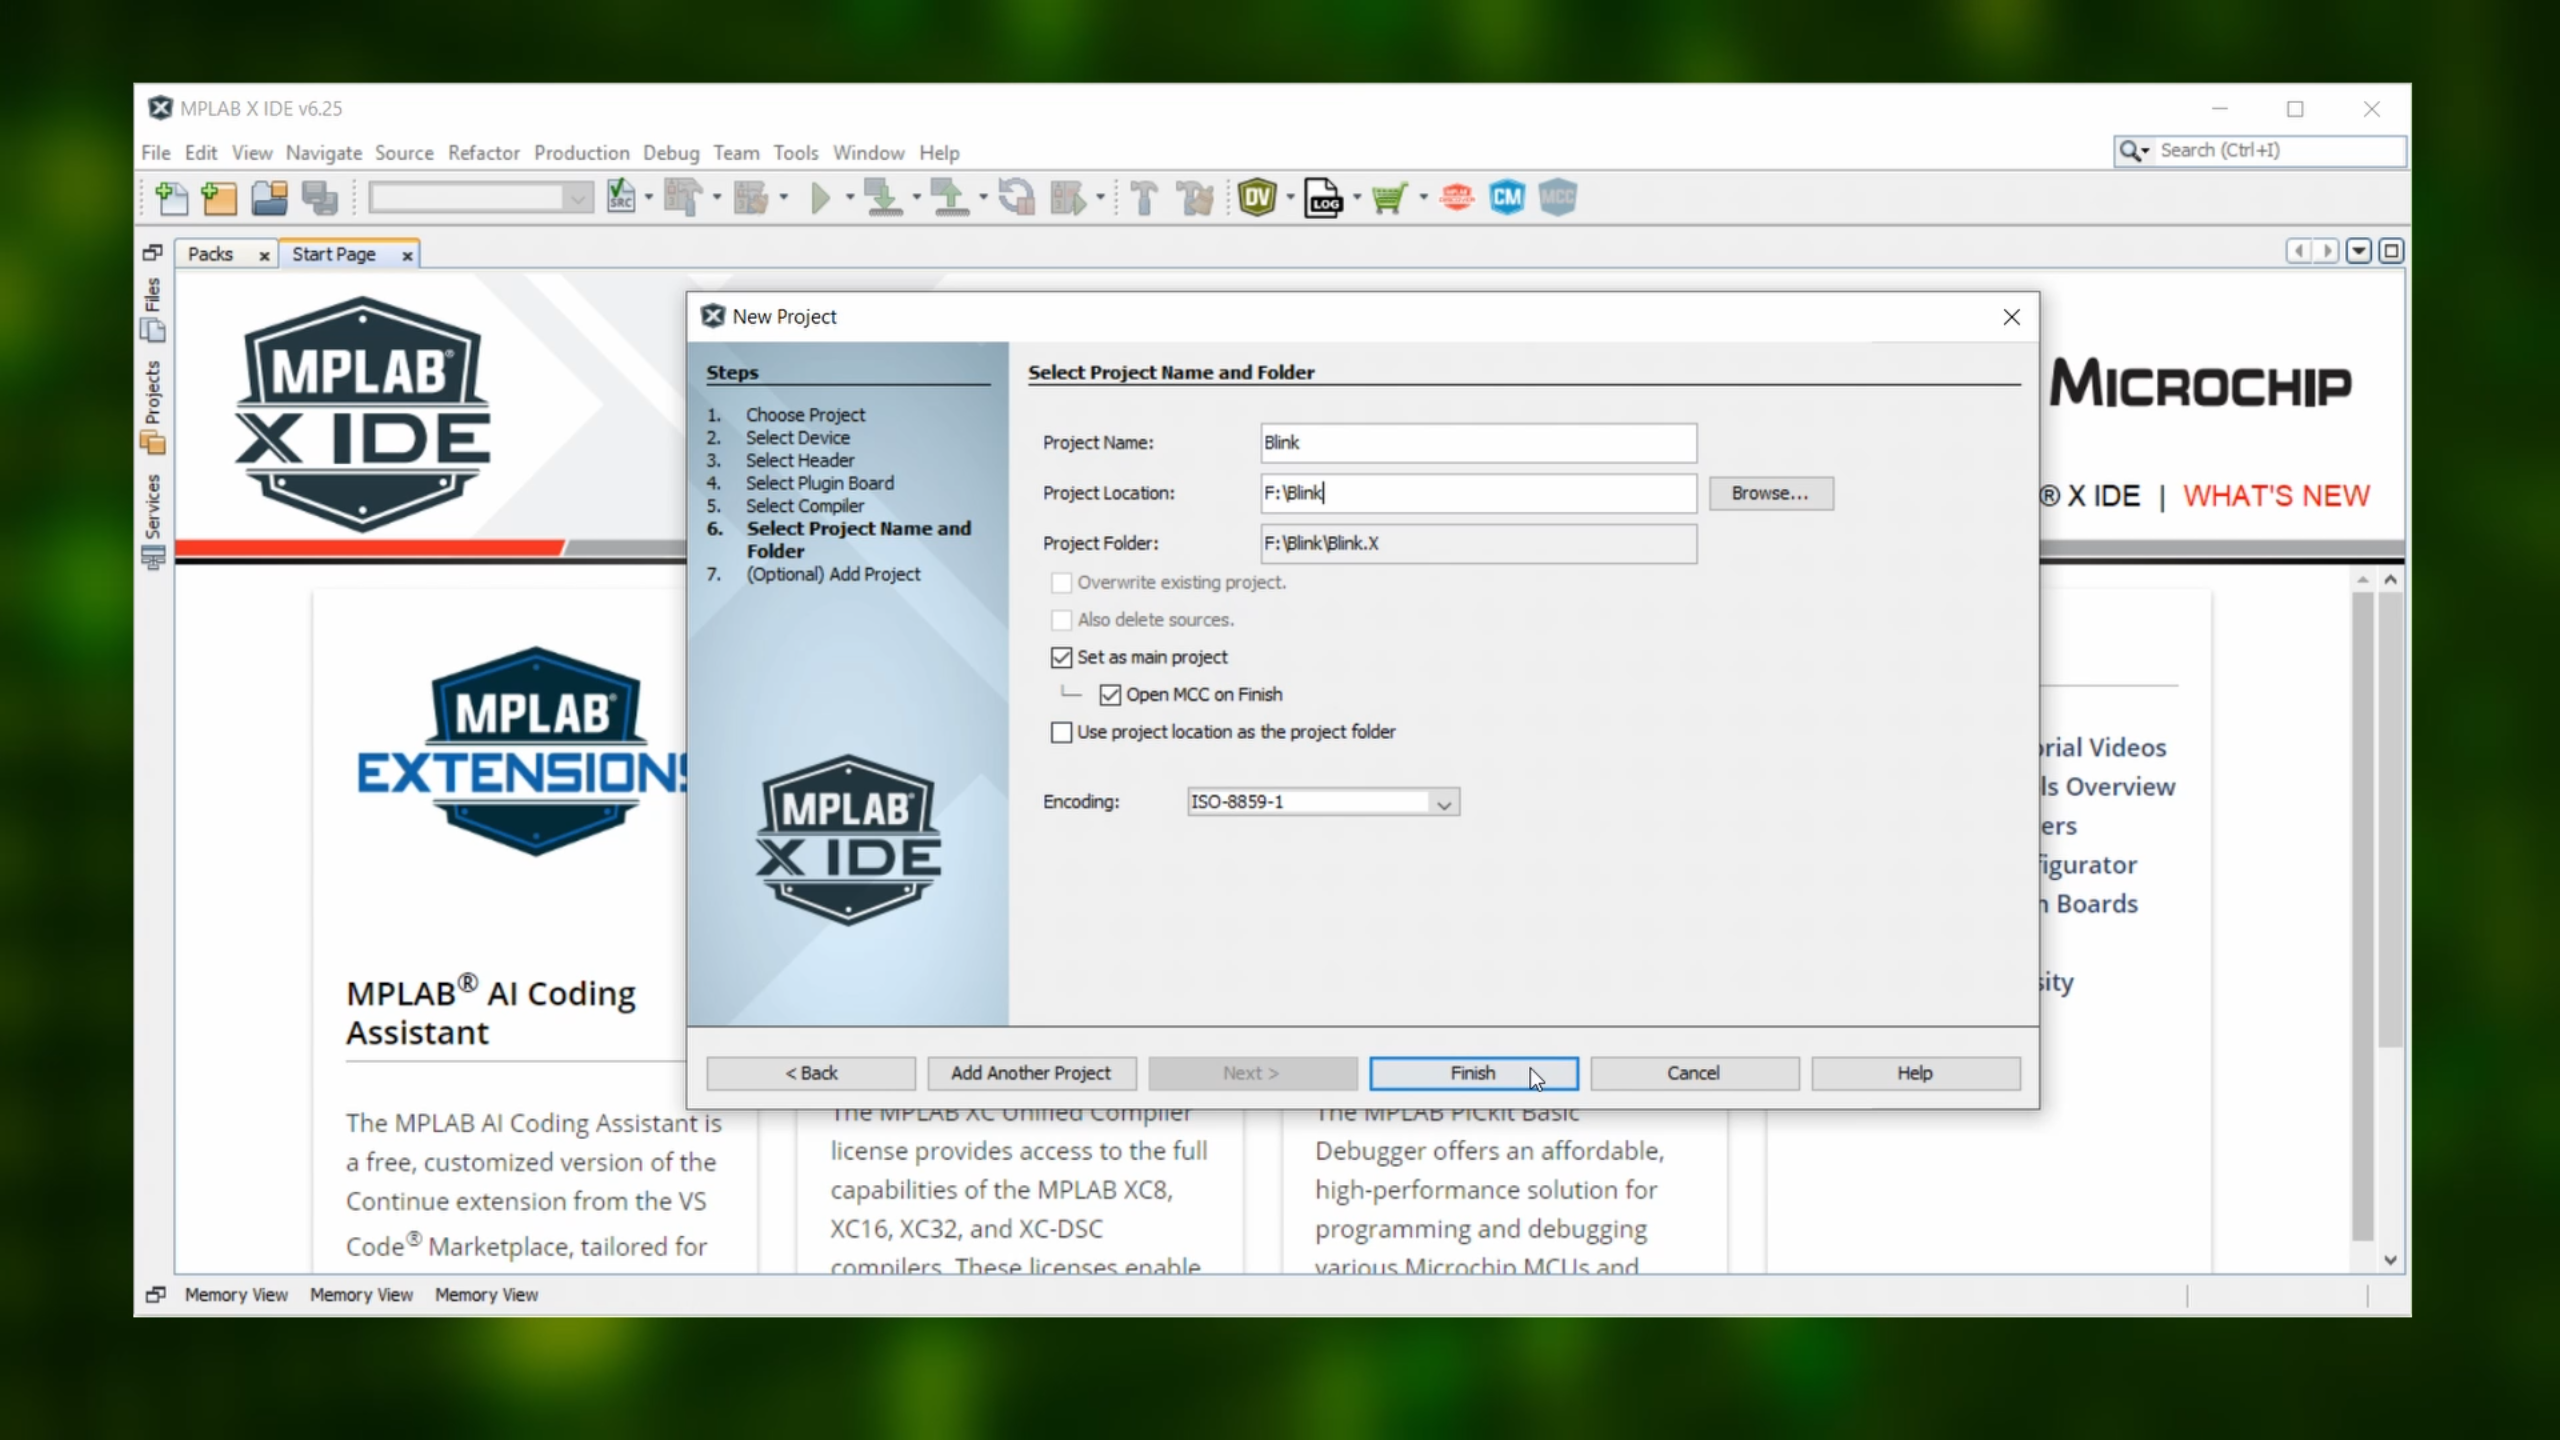Click the Browse... button

(x=1770, y=493)
